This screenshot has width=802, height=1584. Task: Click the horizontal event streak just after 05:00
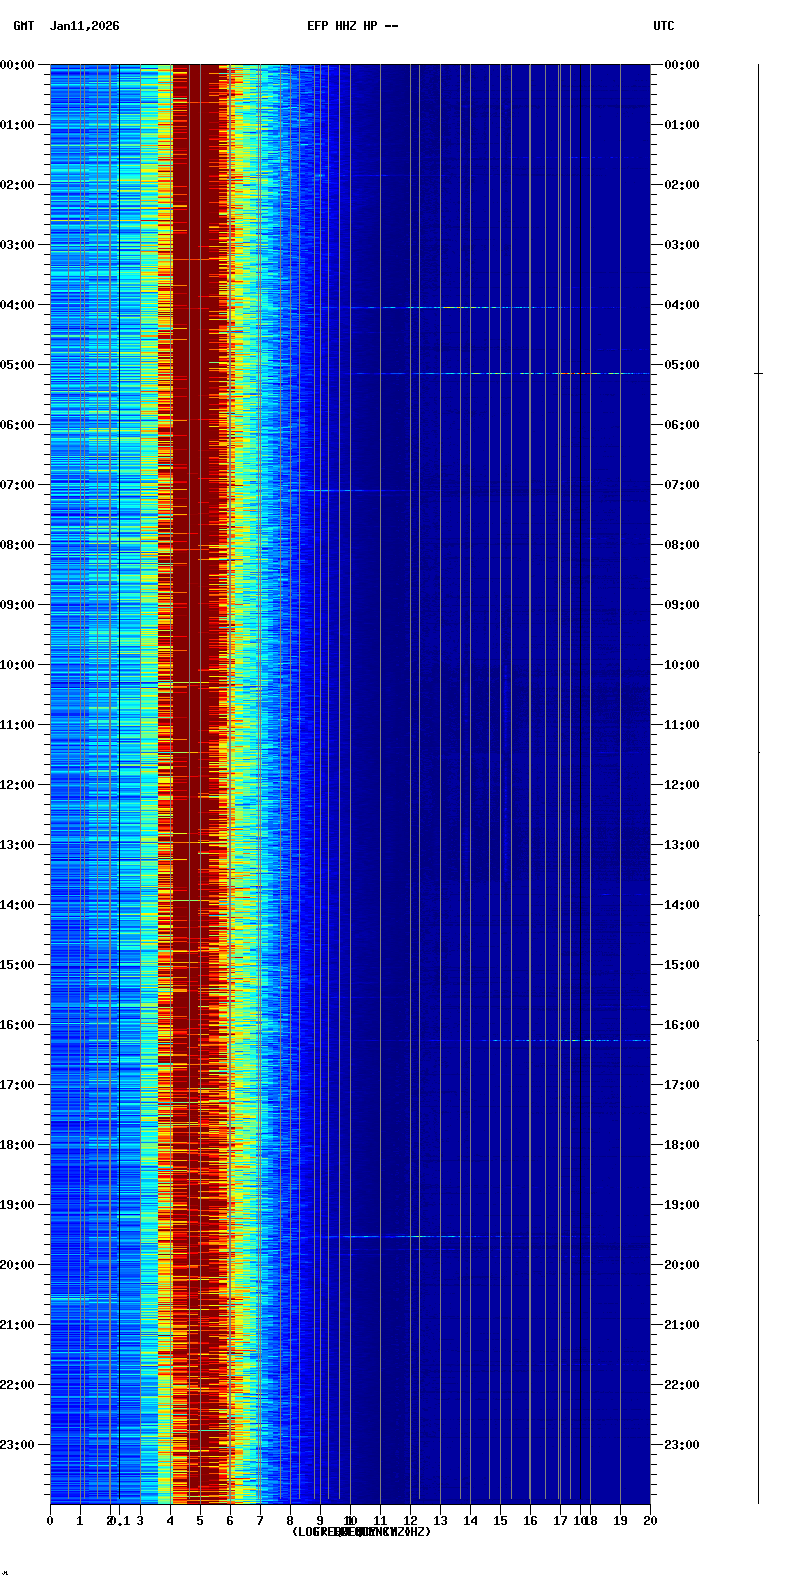click(500, 373)
